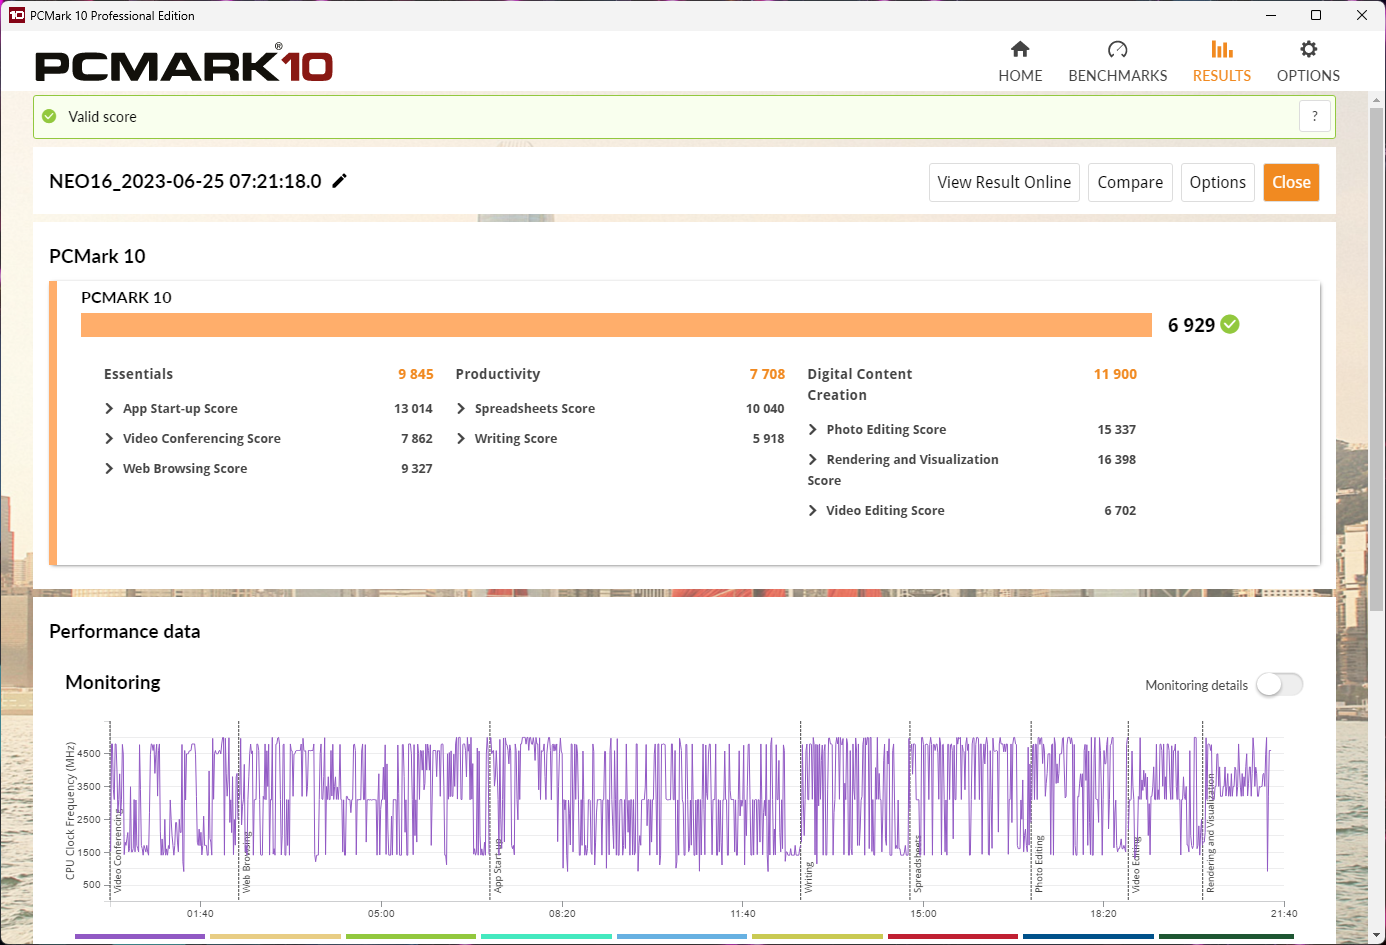The width and height of the screenshot is (1386, 945).
Task: Click the Options button beside Compare
Action: (x=1218, y=182)
